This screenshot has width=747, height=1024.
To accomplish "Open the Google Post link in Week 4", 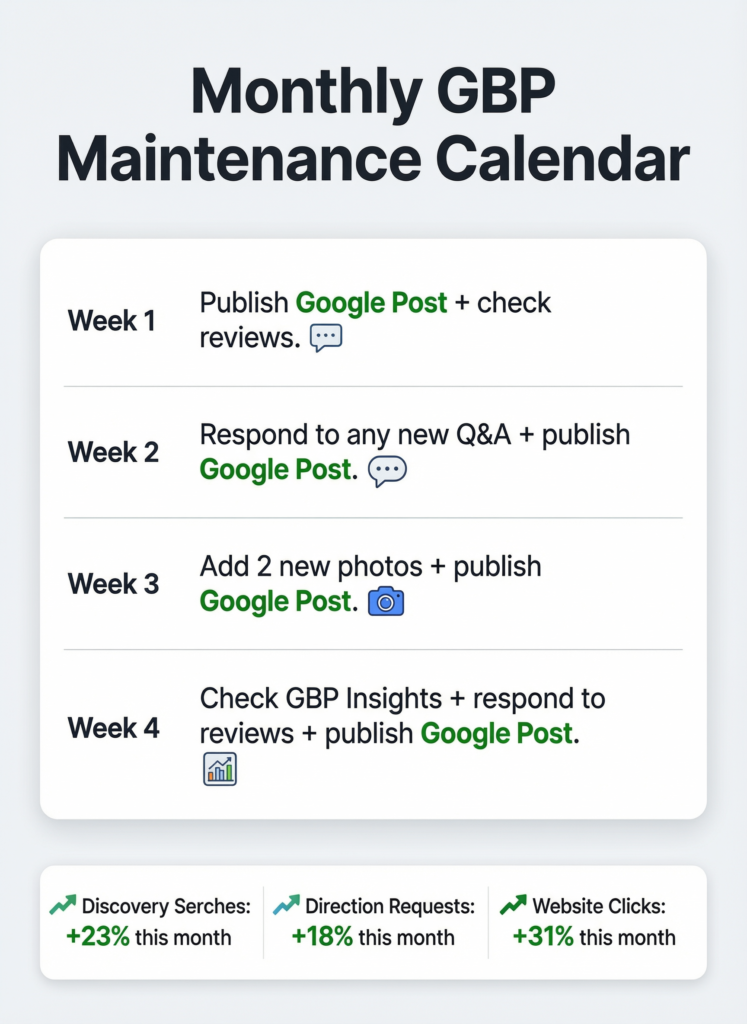I will pyautogui.click(x=496, y=733).
